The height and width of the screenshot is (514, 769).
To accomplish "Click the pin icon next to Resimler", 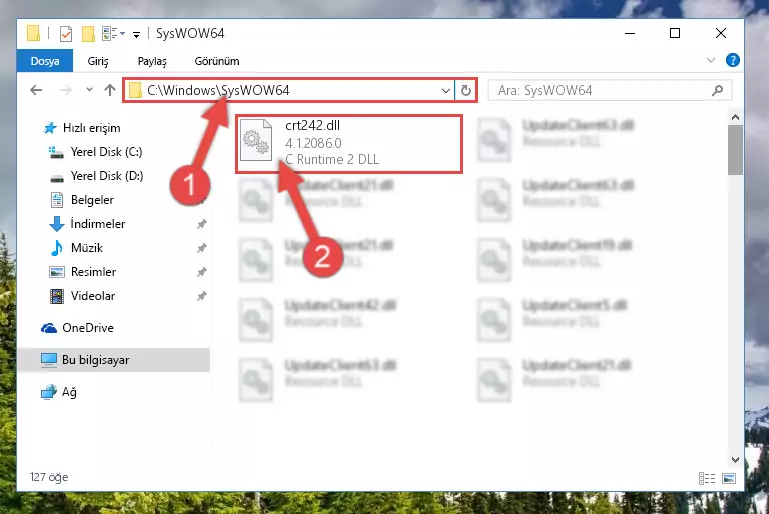I will [202, 272].
